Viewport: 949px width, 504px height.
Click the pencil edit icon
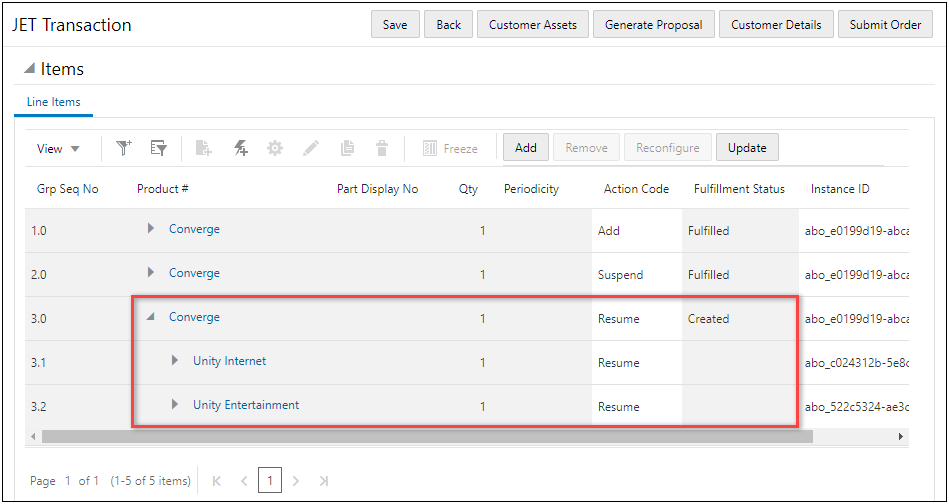[x=310, y=148]
